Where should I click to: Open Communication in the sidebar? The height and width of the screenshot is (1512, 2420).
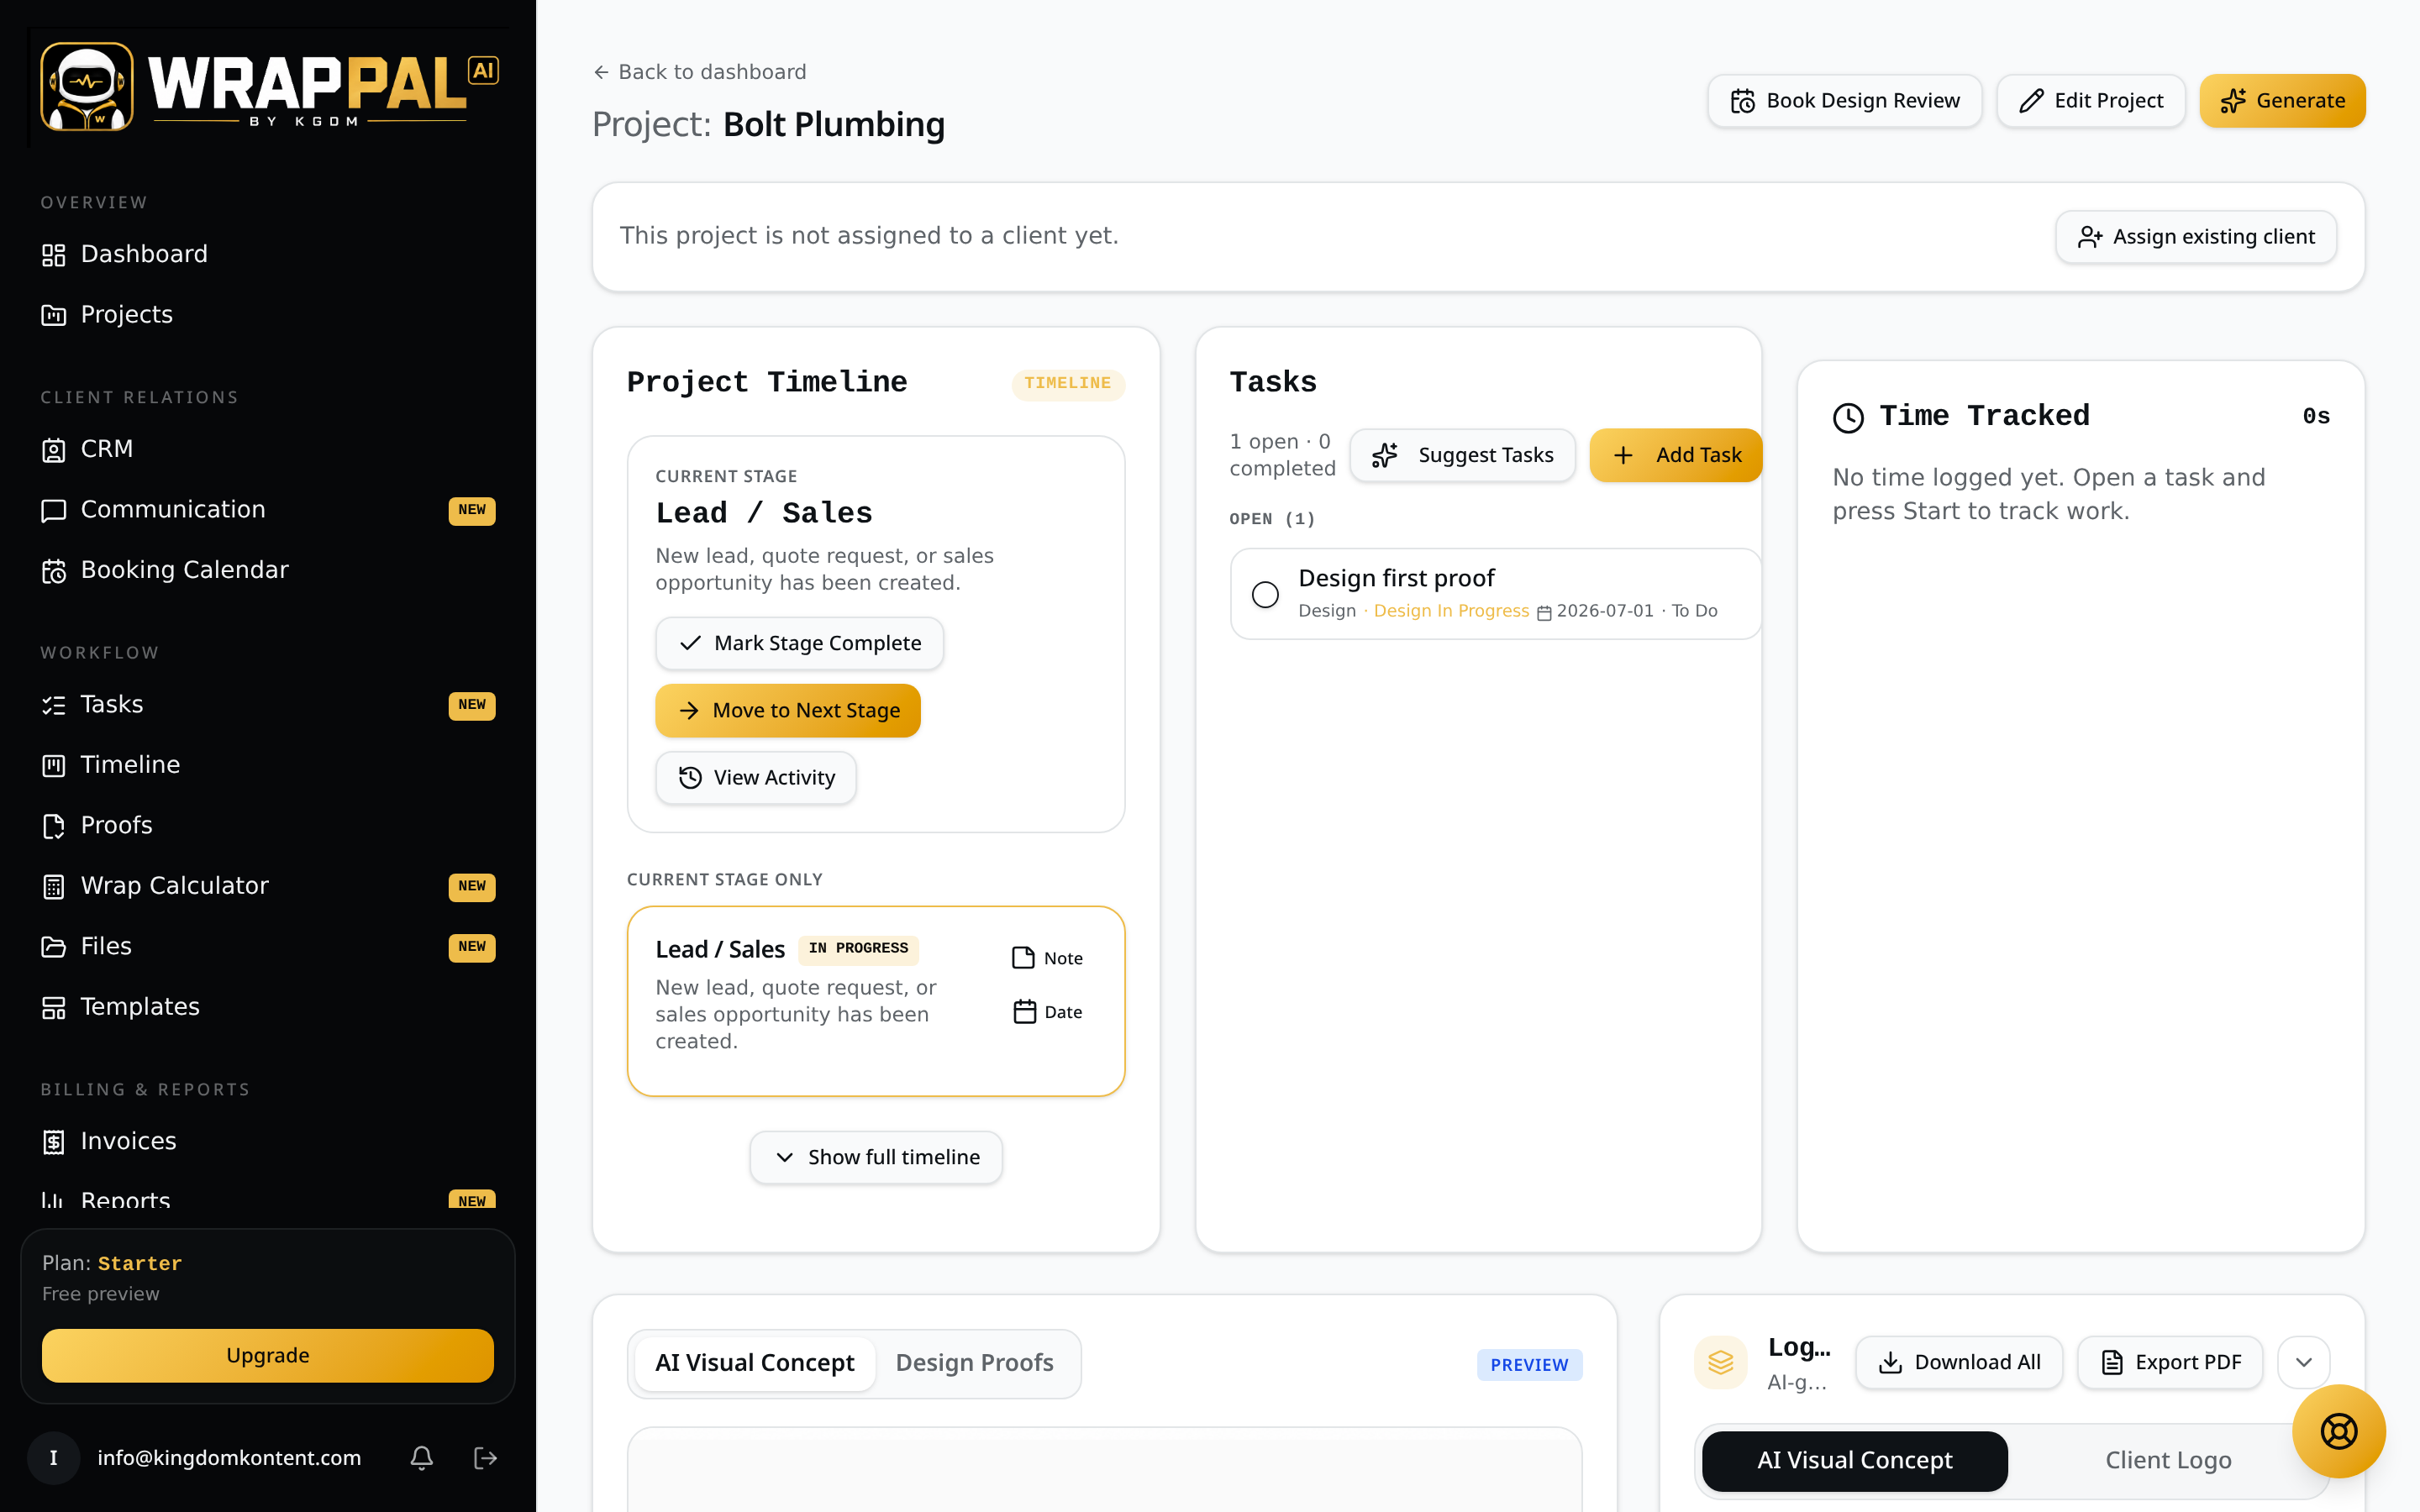coord(268,510)
